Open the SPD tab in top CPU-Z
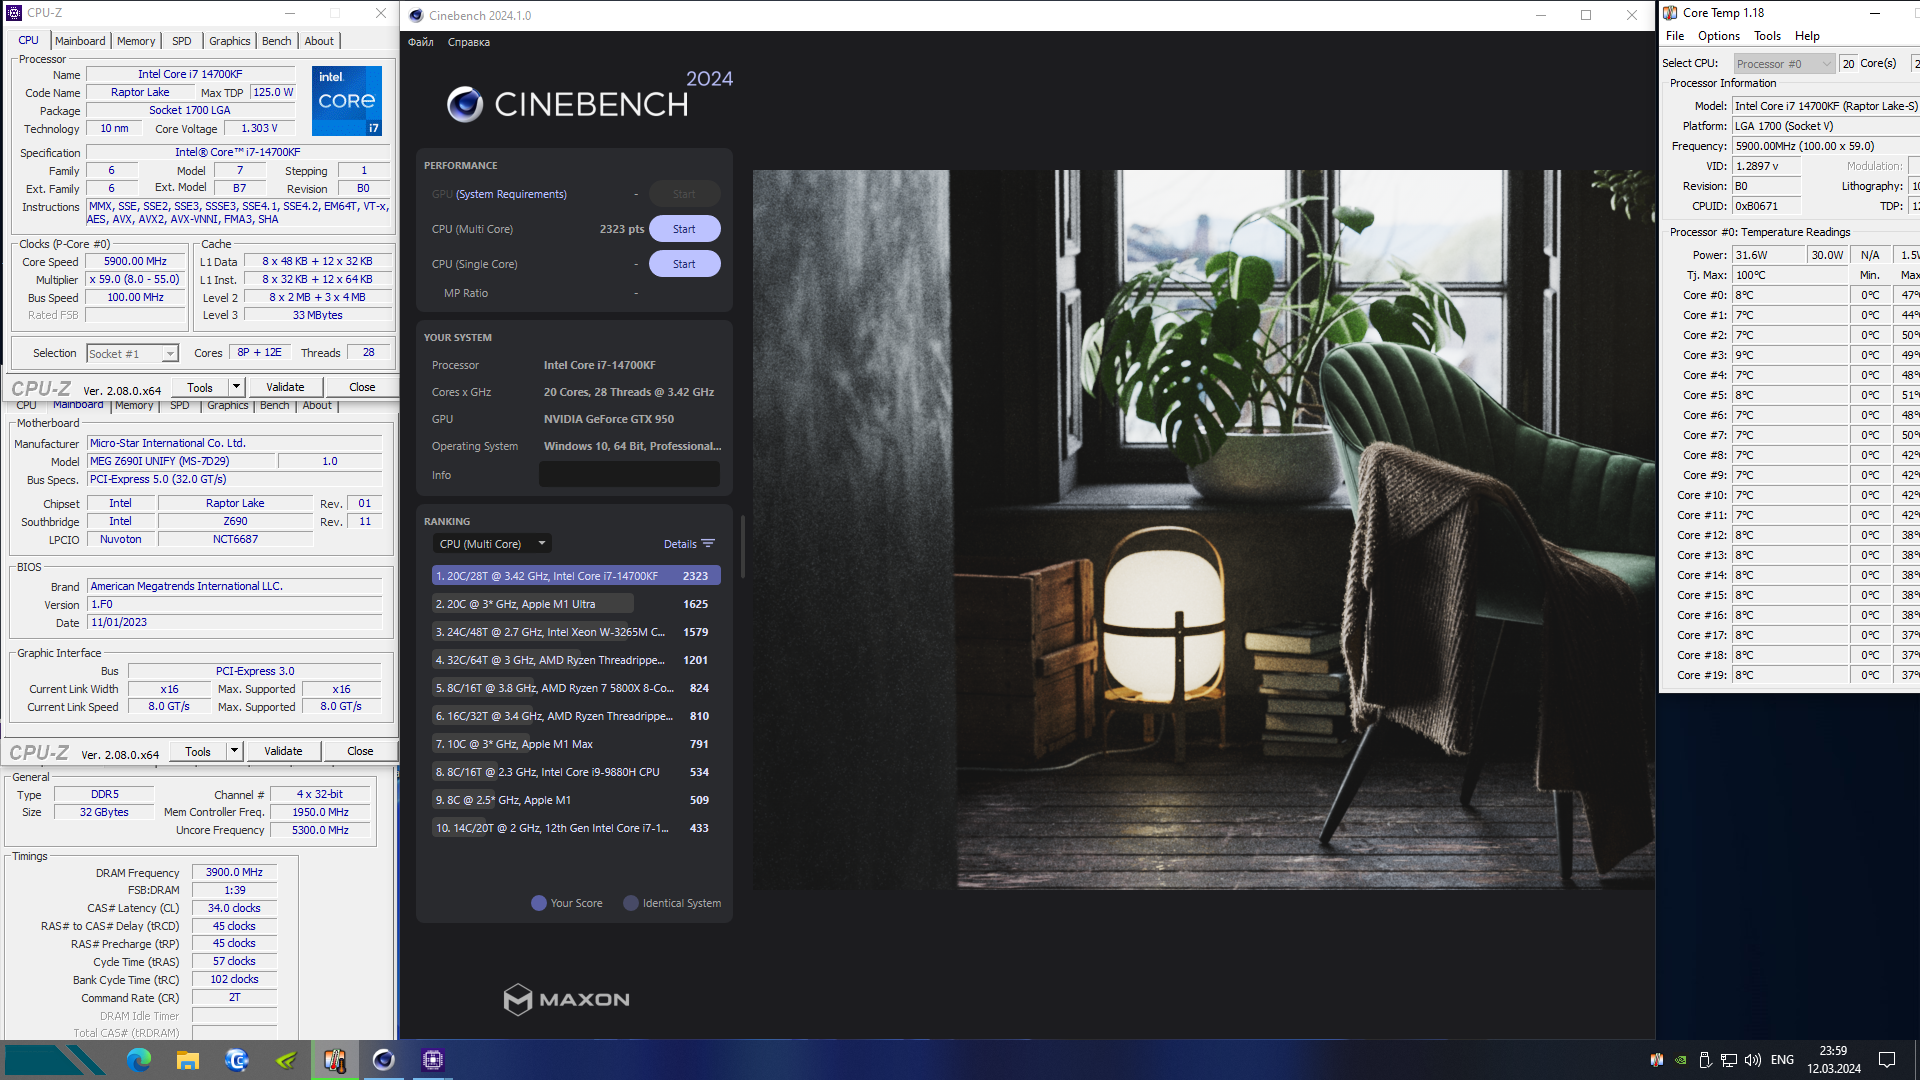Viewport: 1920px width, 1080px height. pos(181,41)
